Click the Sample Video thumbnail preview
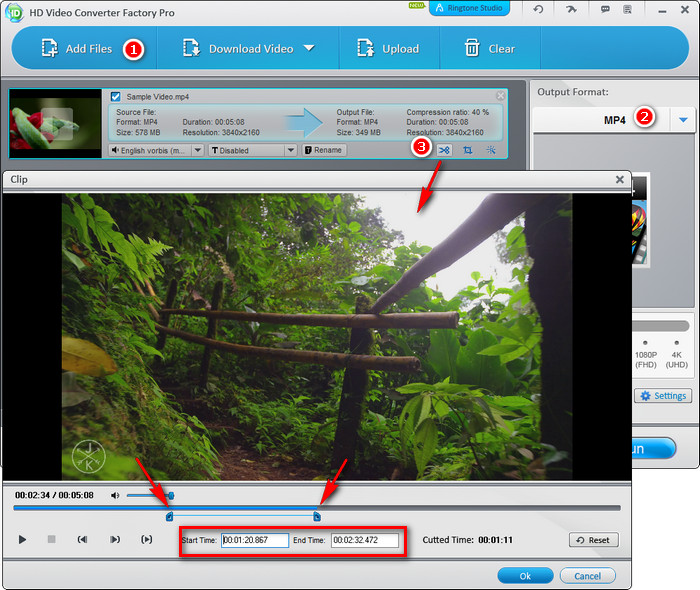This screenshot has width=700, height=590. (x=56, y=124)
